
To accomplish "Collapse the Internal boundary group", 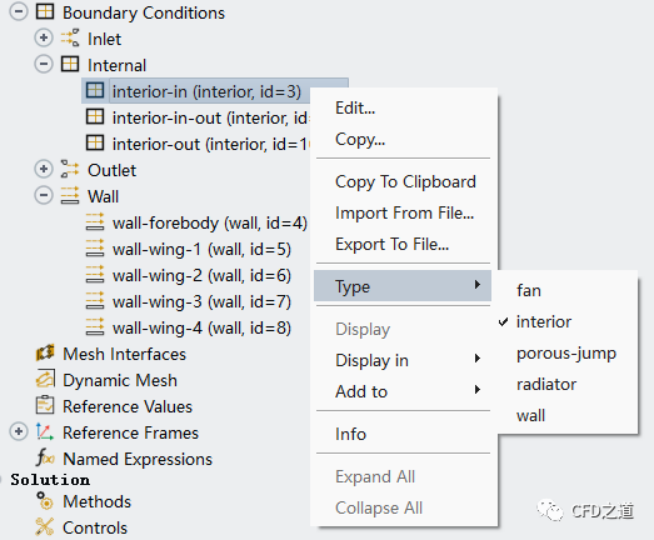I will pos(43,65).
